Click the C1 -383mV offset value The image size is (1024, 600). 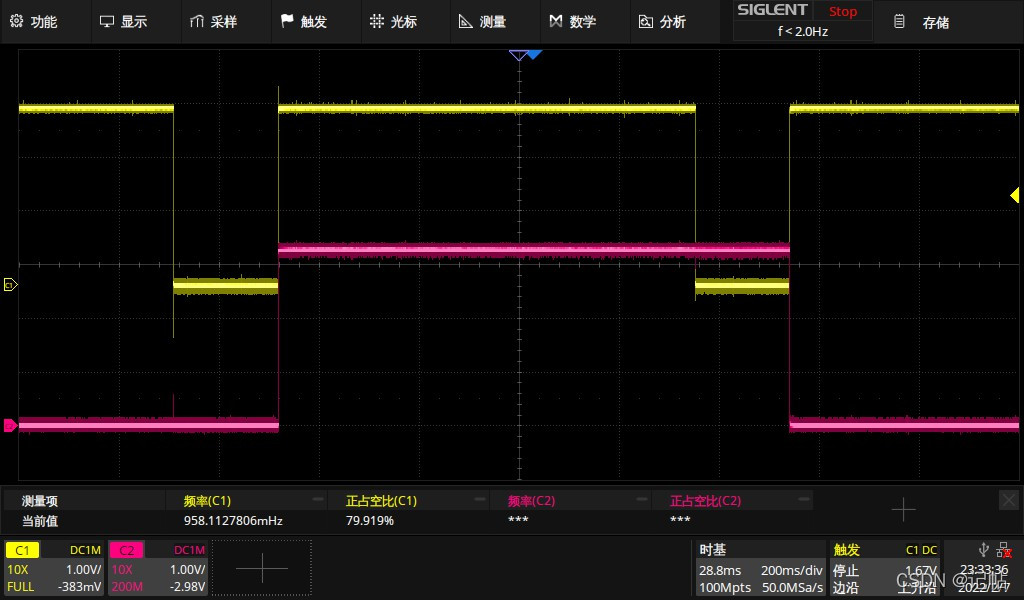coord(80,586)
